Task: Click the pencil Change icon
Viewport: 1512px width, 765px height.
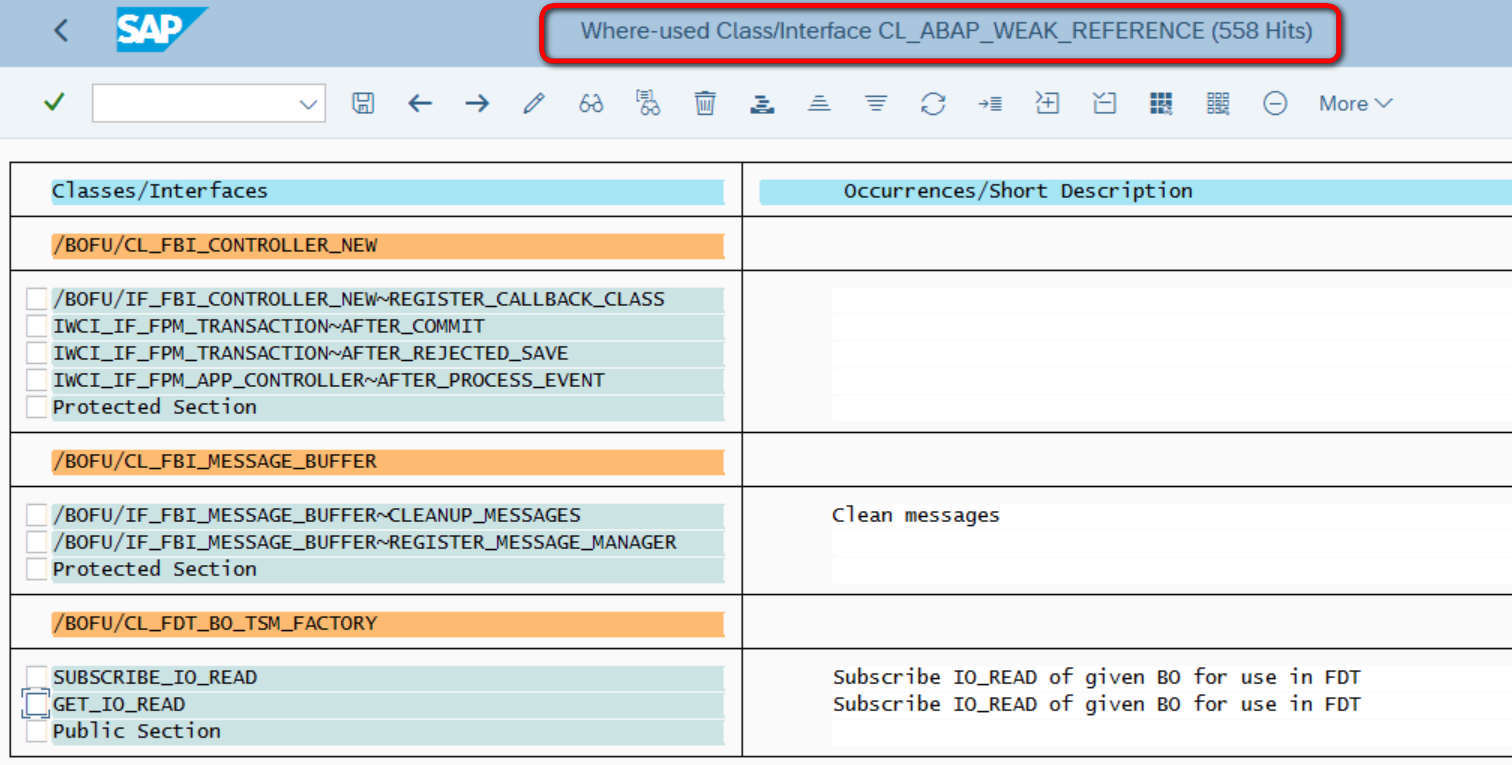Action: coord(534,103)
